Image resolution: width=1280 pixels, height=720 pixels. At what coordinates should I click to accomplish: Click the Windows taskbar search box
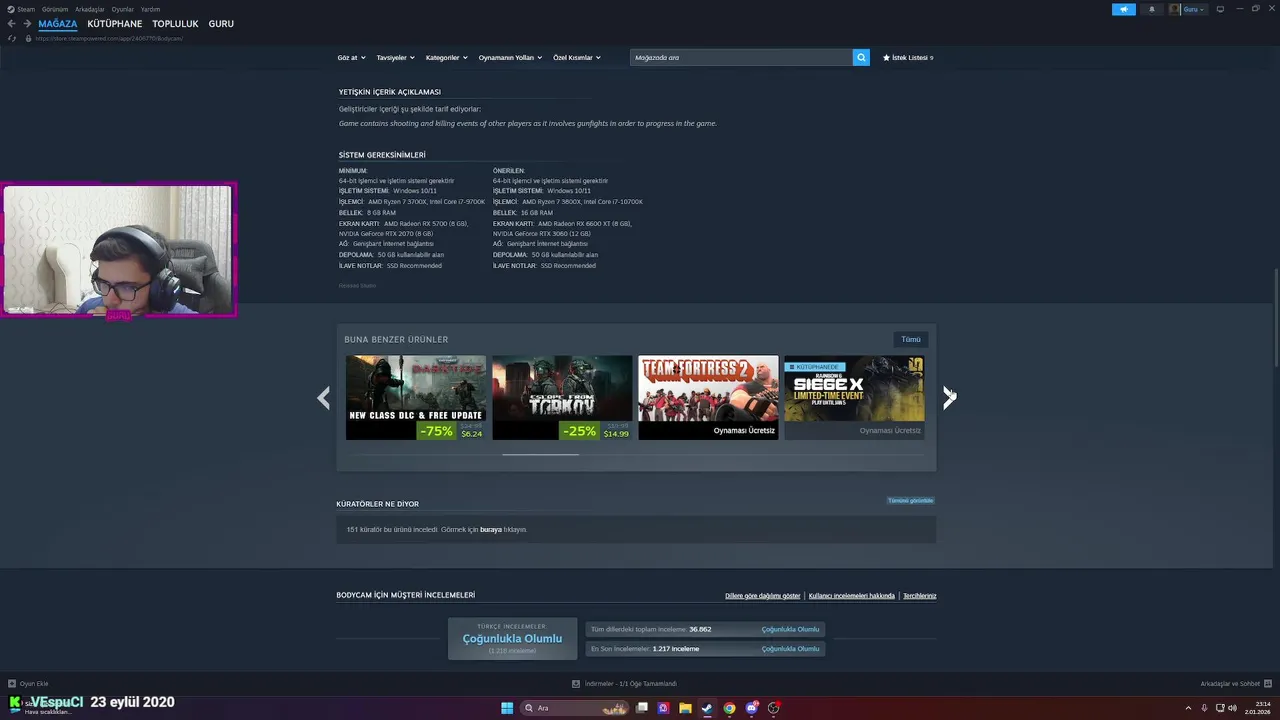(x=574, y=708)
